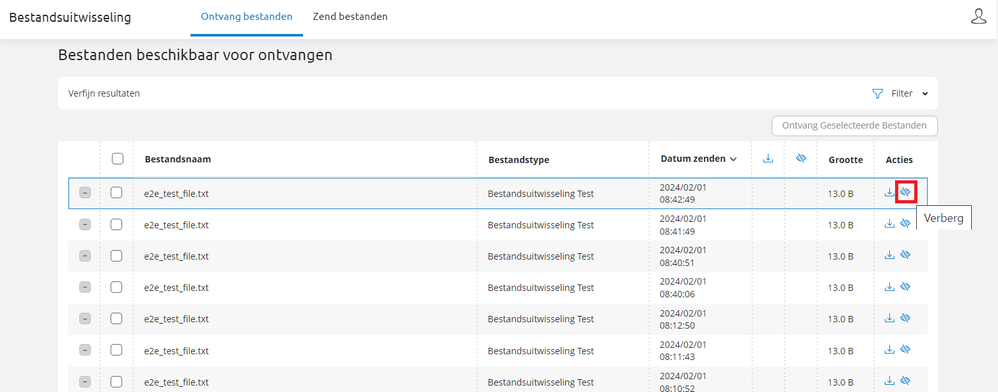998x392 pixels.
Task: Open the user account profile icon
Action: [x=978, y=17]
